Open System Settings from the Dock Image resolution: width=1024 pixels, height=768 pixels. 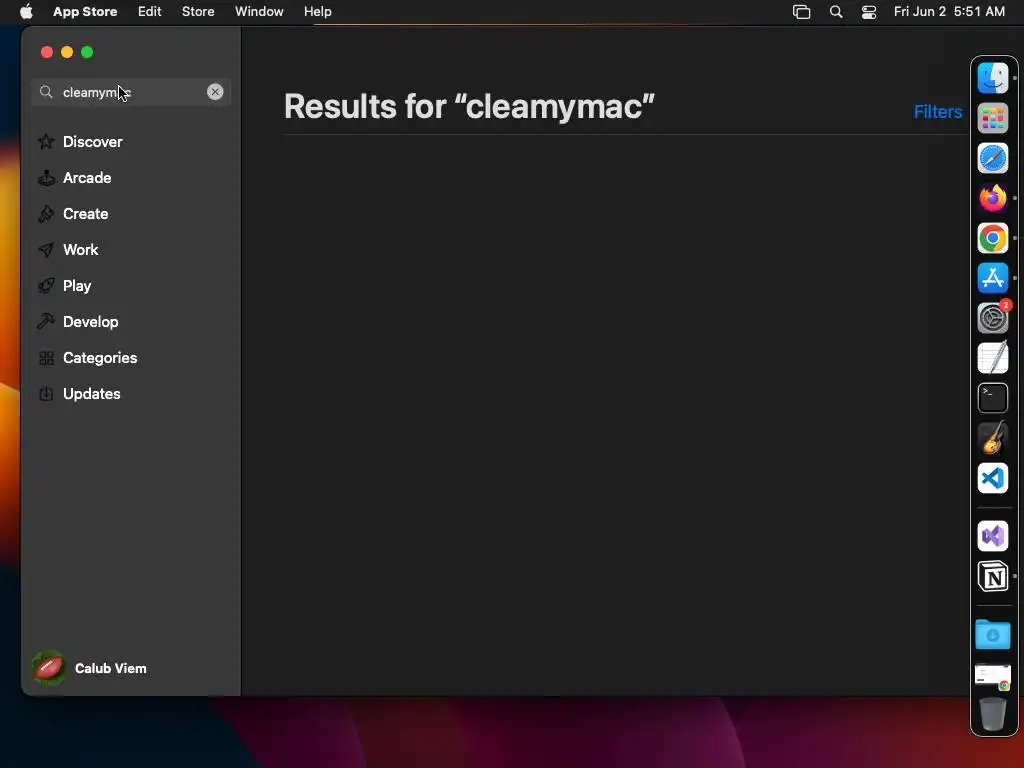[x=993, y=318]
